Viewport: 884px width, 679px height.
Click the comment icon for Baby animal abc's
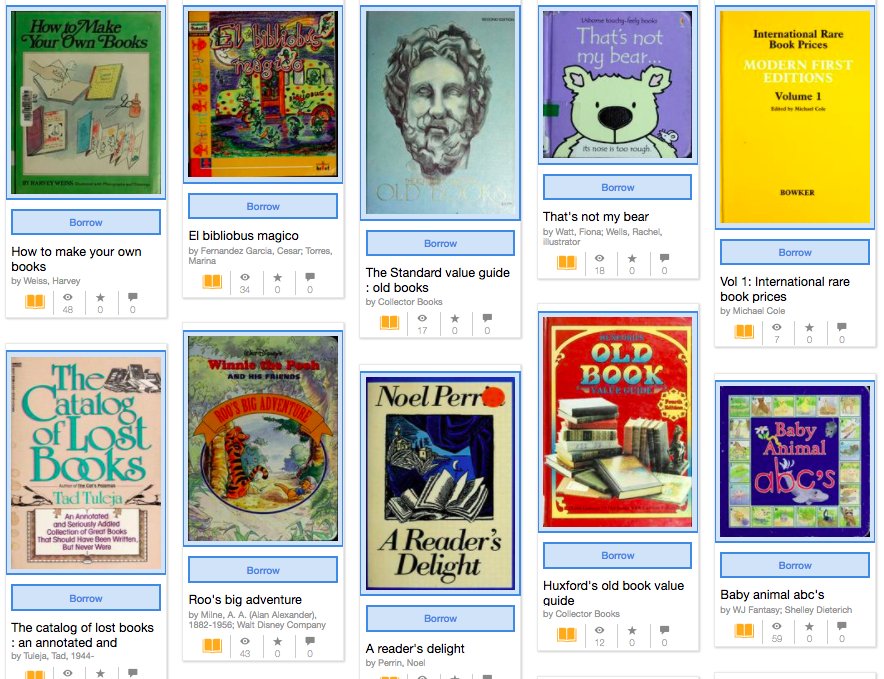coord(842,626)
